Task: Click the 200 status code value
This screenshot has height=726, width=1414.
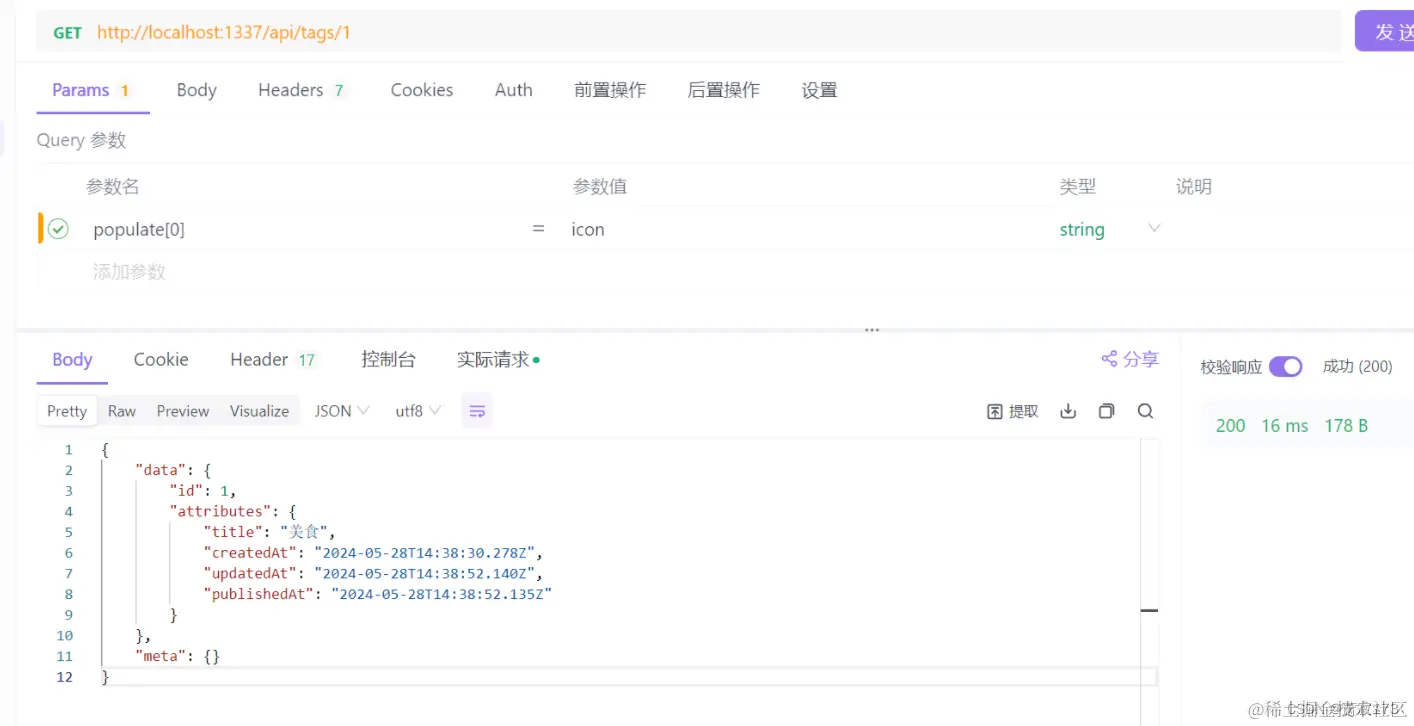Action: pyautogui.click(x=1230, y=426)
